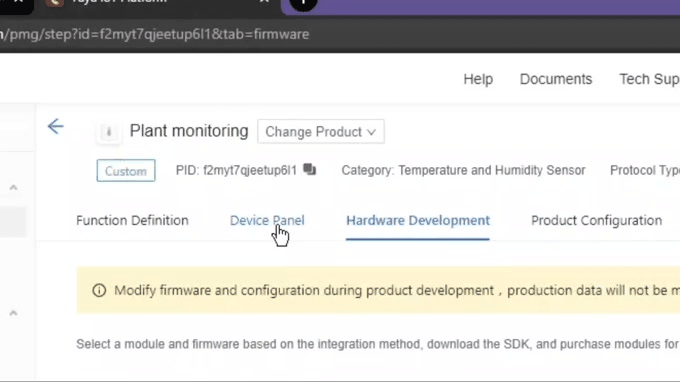The image size is (680, 382).
Task: Go back using the blue arrow
Action: 56,127
